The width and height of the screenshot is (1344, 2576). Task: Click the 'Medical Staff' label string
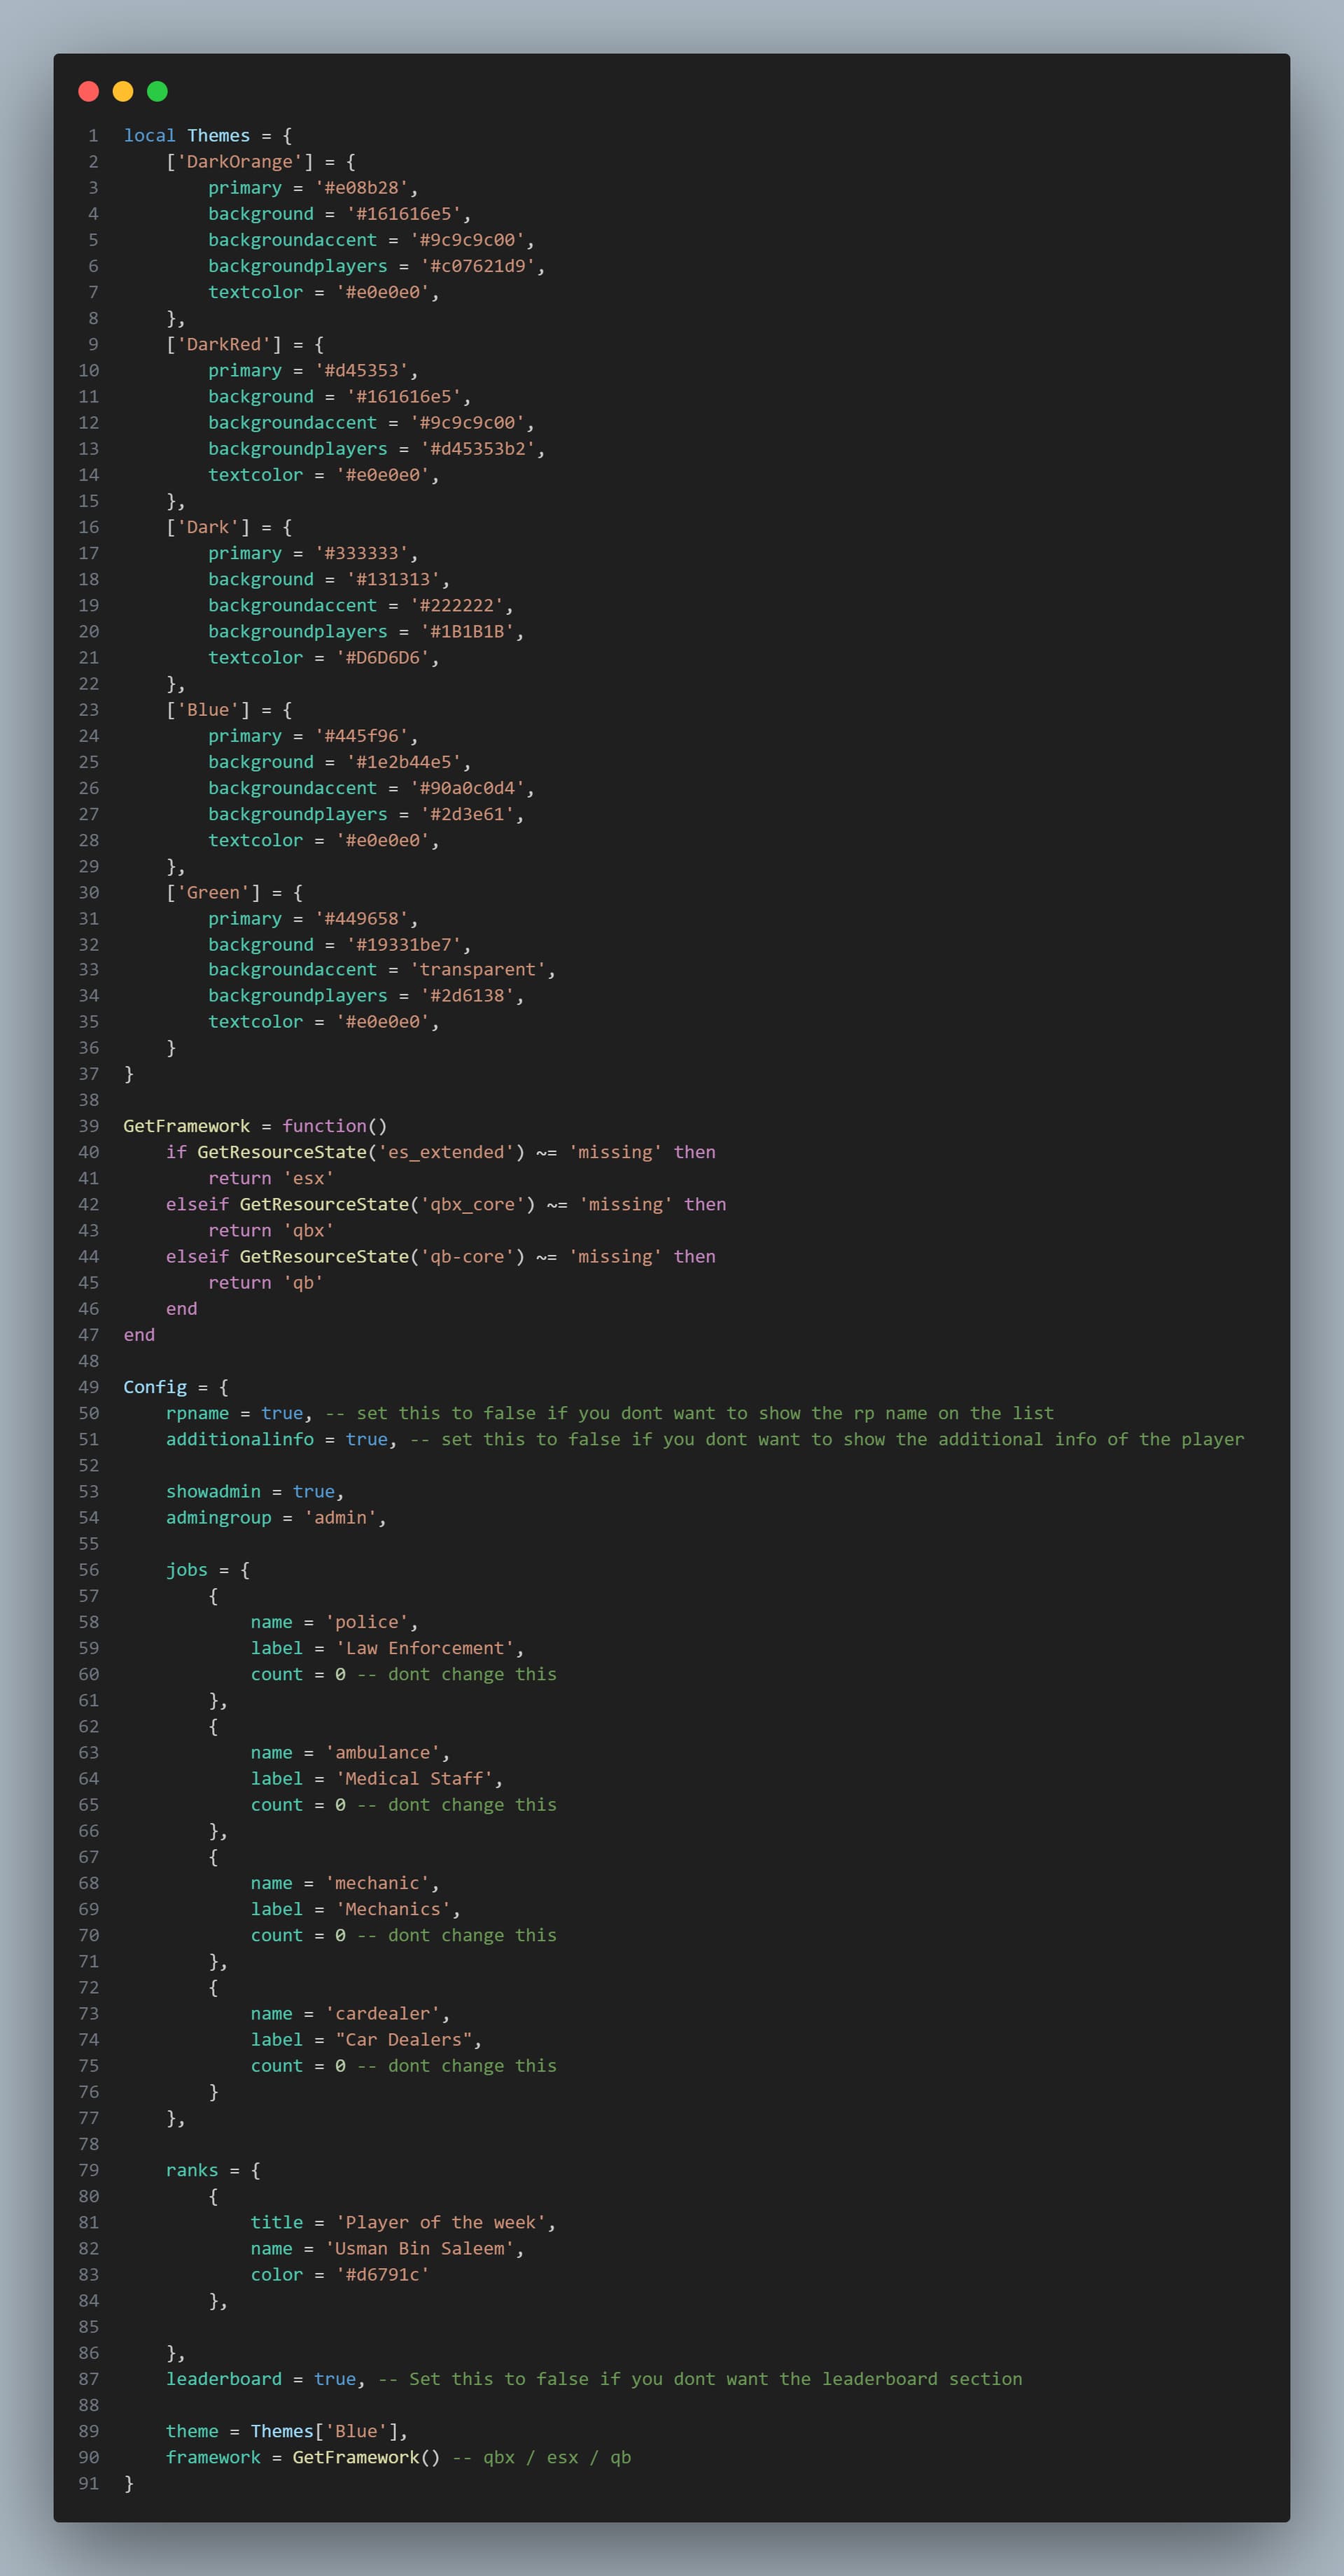414,1779
